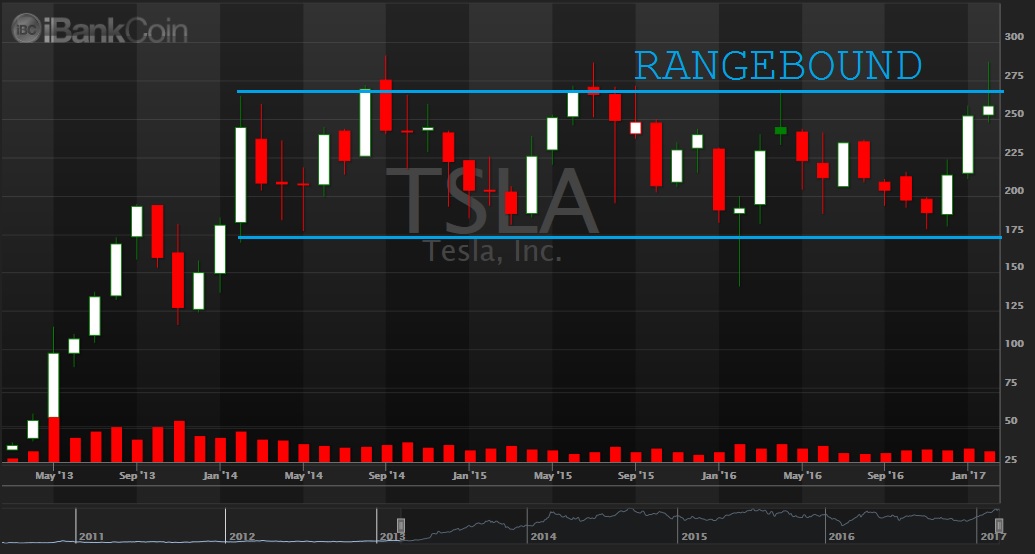This screenshot has height=554, width=1035.
Task: Click 2016 in the navigator timeline
Action: [x=844, y=537]
